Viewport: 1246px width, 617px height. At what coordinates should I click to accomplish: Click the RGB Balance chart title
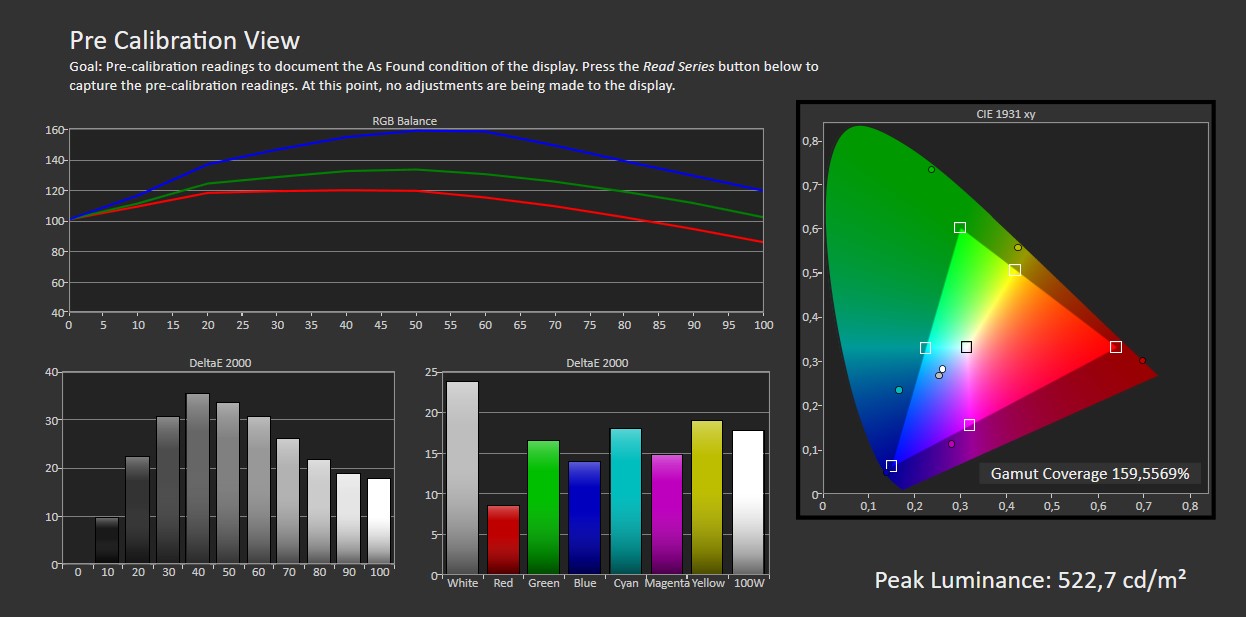pos(404,121)
